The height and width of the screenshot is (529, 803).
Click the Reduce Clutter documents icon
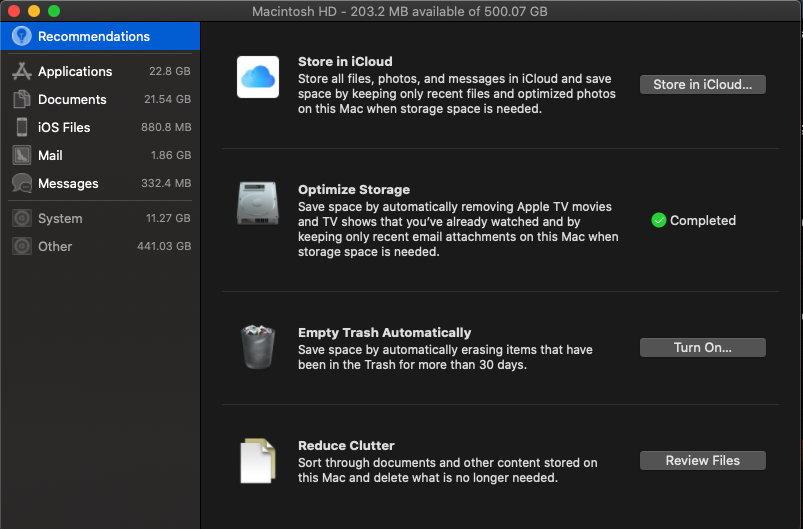pos(257,461)
